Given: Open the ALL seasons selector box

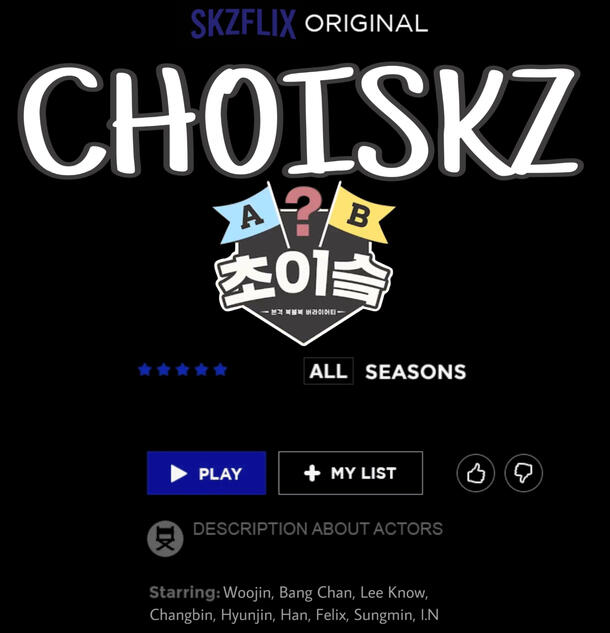Looking at the screenshot, I should coord(329,371).
